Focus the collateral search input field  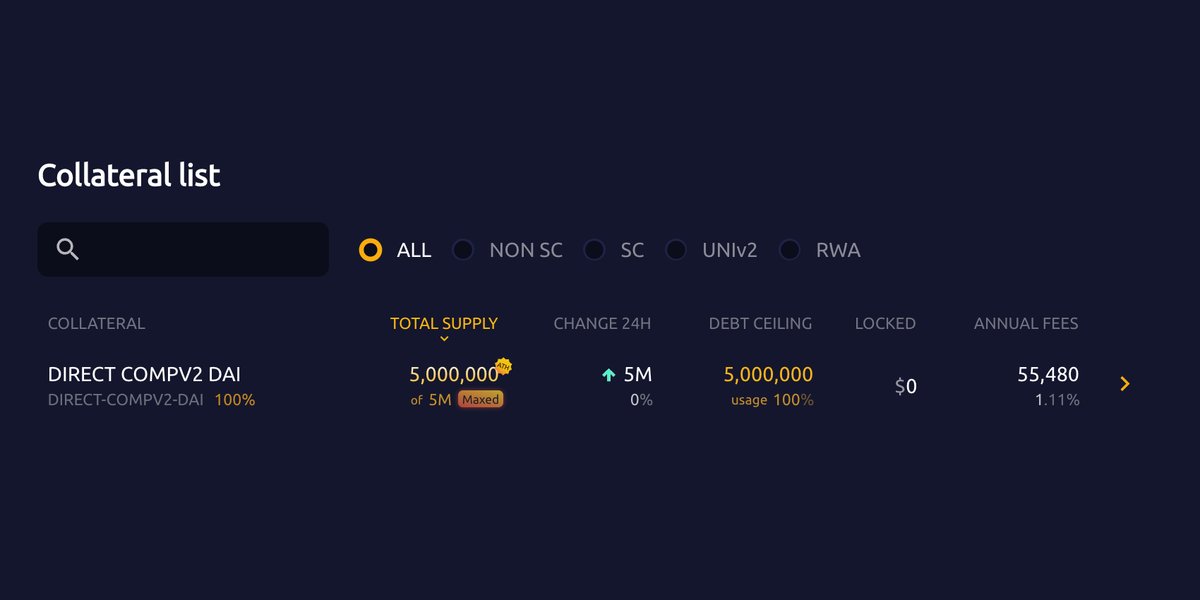pos(183,249)
